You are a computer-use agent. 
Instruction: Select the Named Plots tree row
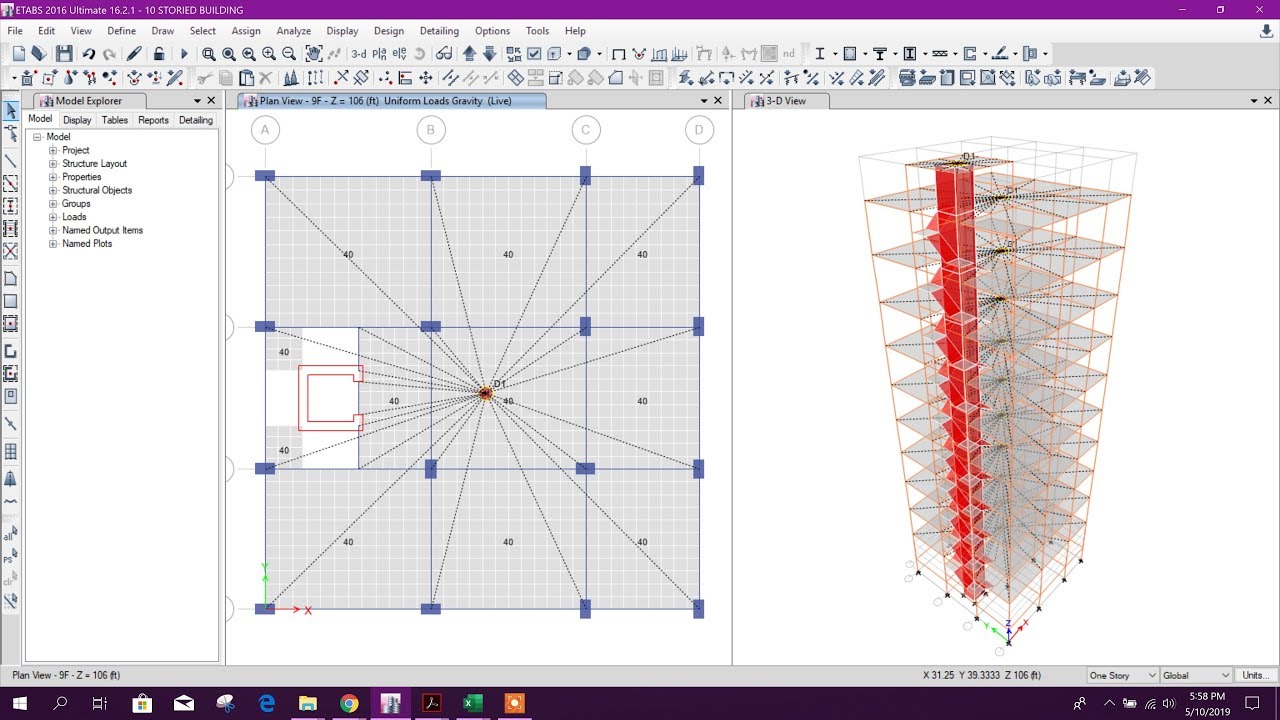click(x=87, y=244)
